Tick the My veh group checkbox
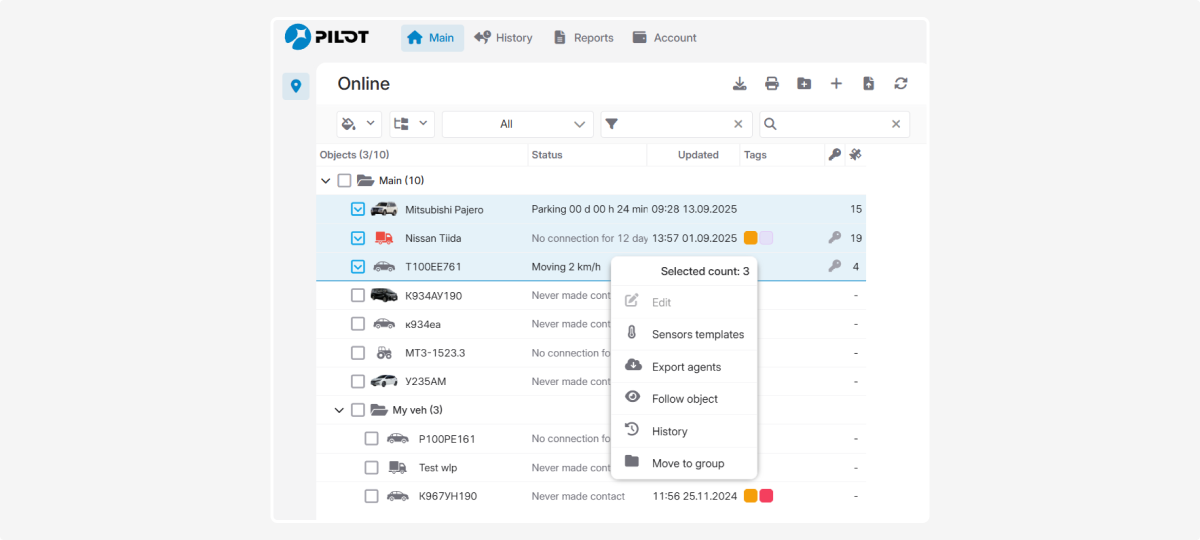 click(x=357, y=410)
